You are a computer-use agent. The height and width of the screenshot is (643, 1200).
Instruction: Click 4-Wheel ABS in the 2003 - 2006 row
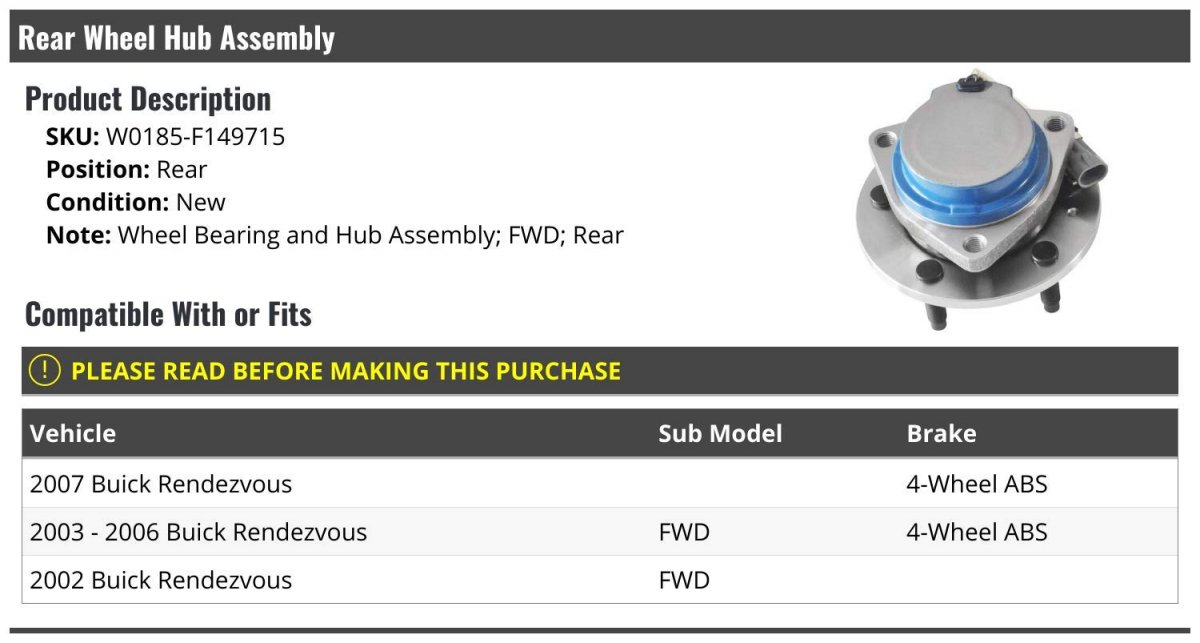pos(976,532)
